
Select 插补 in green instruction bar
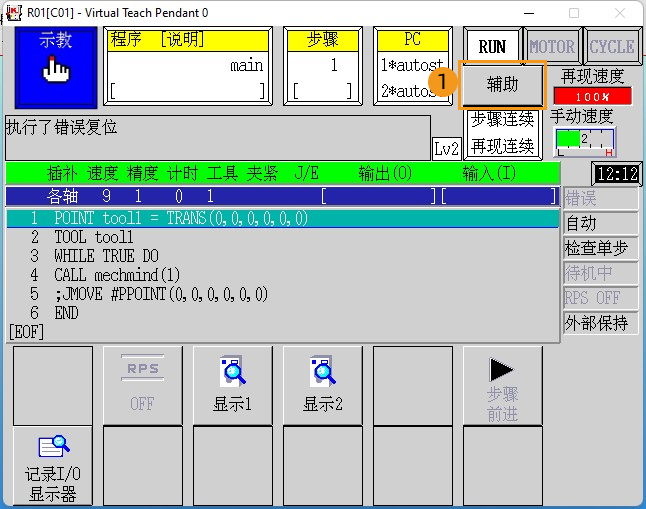pyautogui.click(x=62, y=173)
